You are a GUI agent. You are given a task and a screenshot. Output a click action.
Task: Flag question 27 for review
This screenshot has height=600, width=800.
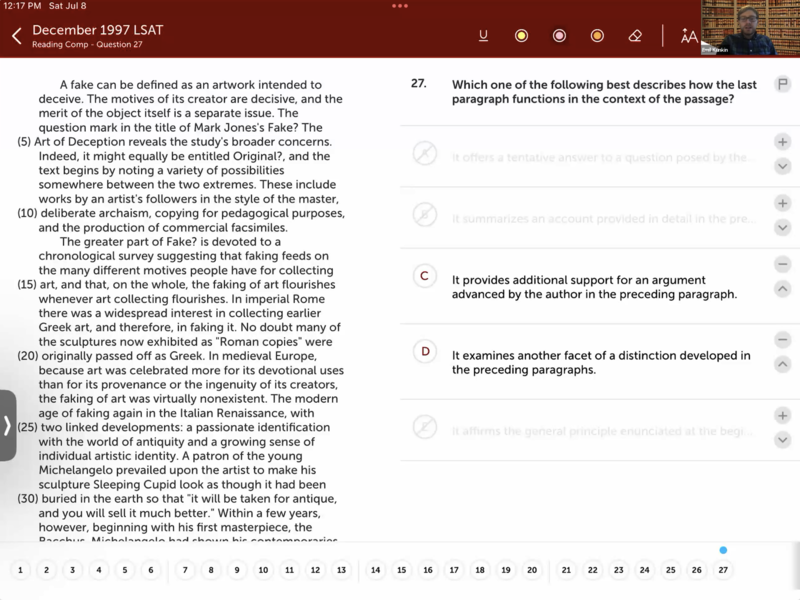coord(783,85)
